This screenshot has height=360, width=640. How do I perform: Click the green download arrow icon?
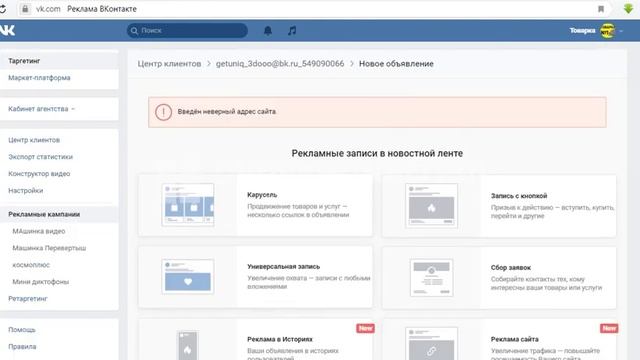629,9
